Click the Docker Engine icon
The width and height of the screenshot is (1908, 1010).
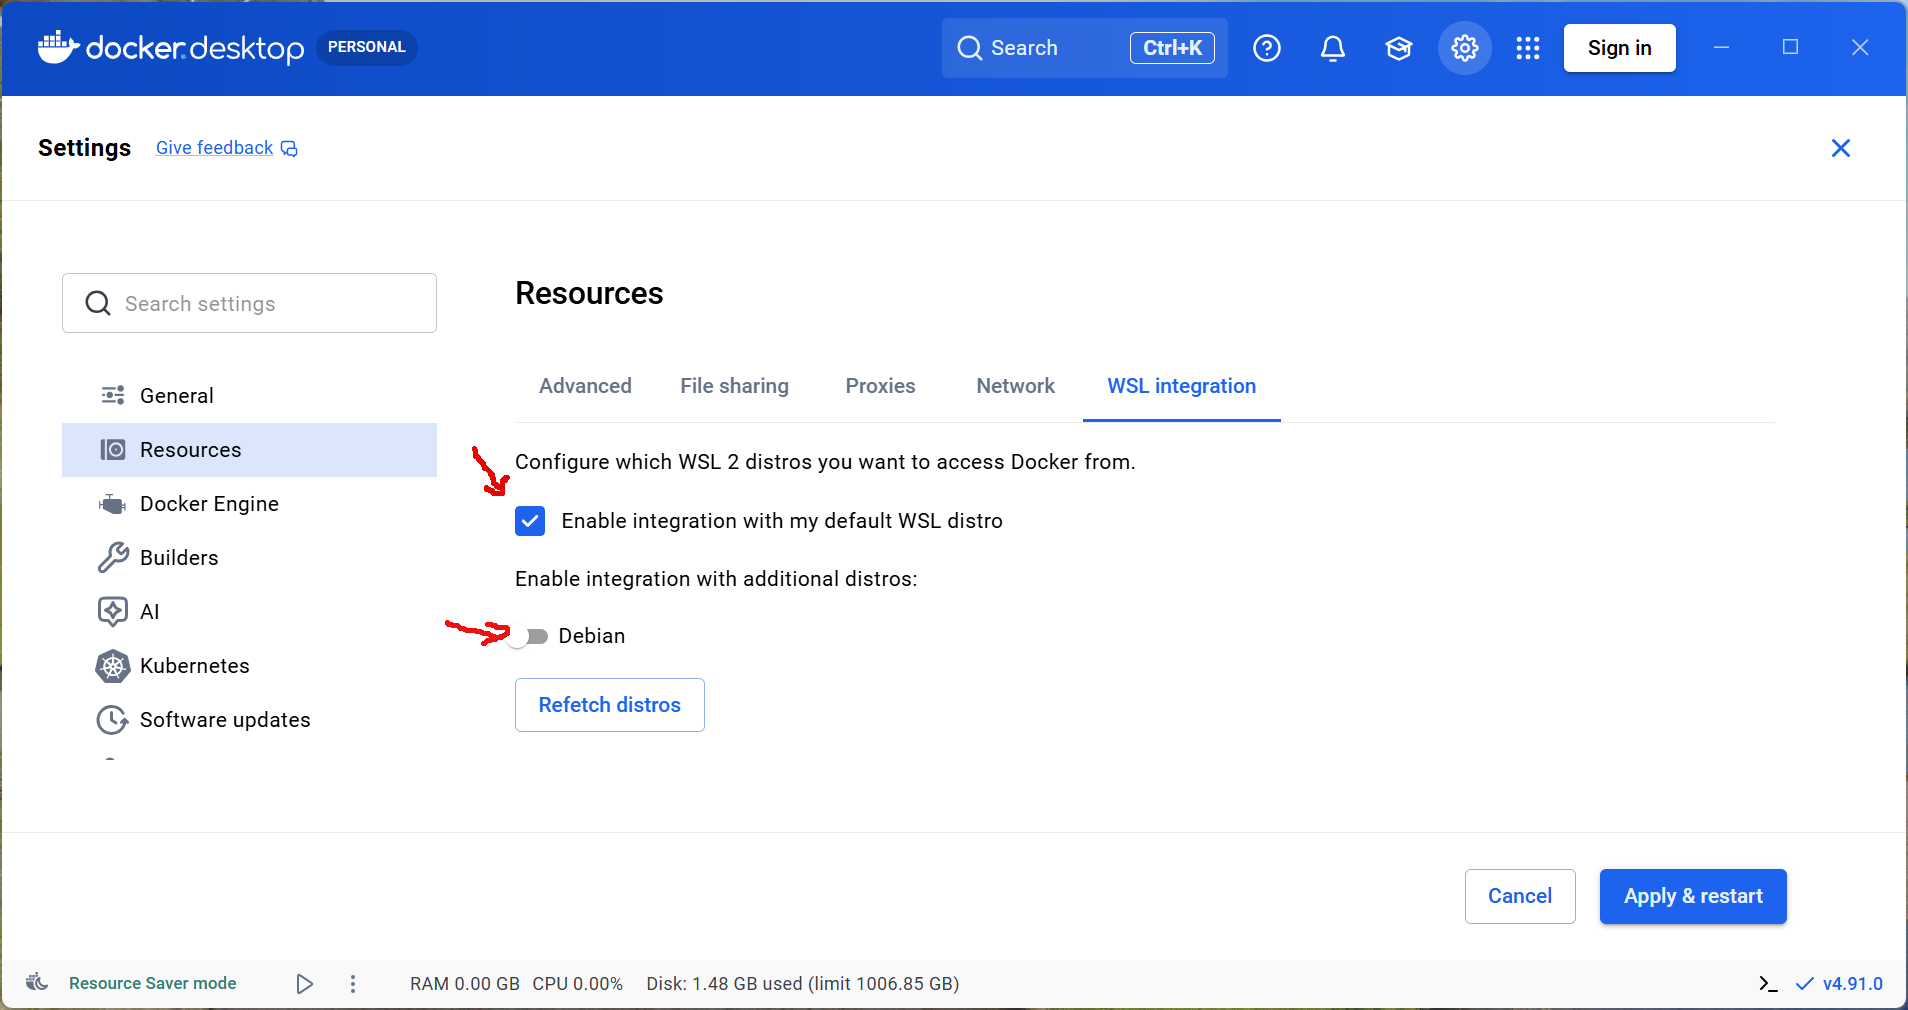coord(113,504)
